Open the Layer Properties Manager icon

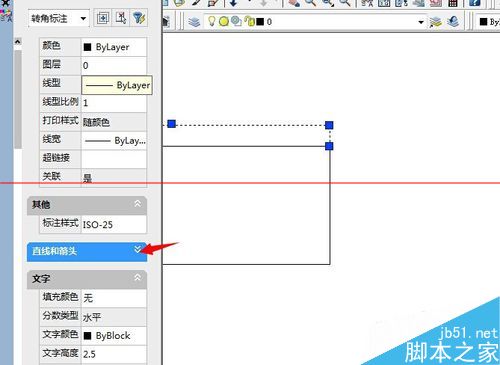pyautogui.click(x=194, y=22)
